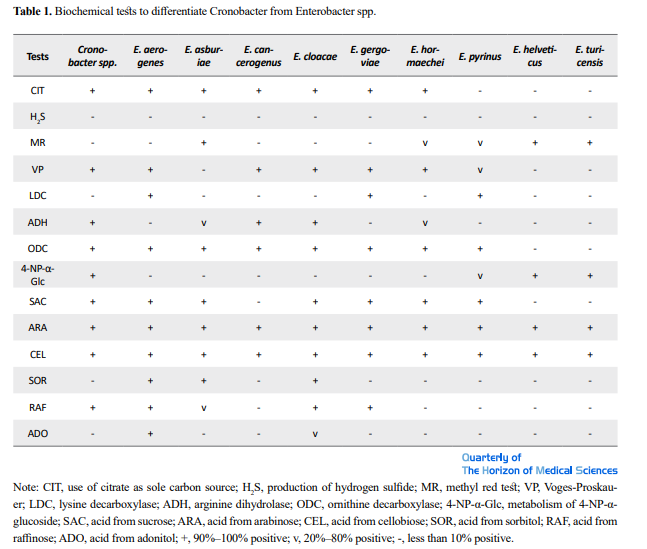The width and height of the screenshot is (647, 549).
Task: Click the 'CEL' row label
Action: (38, 355)
